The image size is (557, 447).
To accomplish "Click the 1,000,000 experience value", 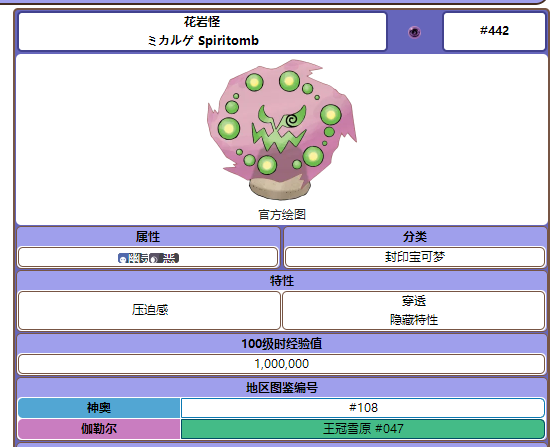I will pyautogui.click(x=282, y=364).
